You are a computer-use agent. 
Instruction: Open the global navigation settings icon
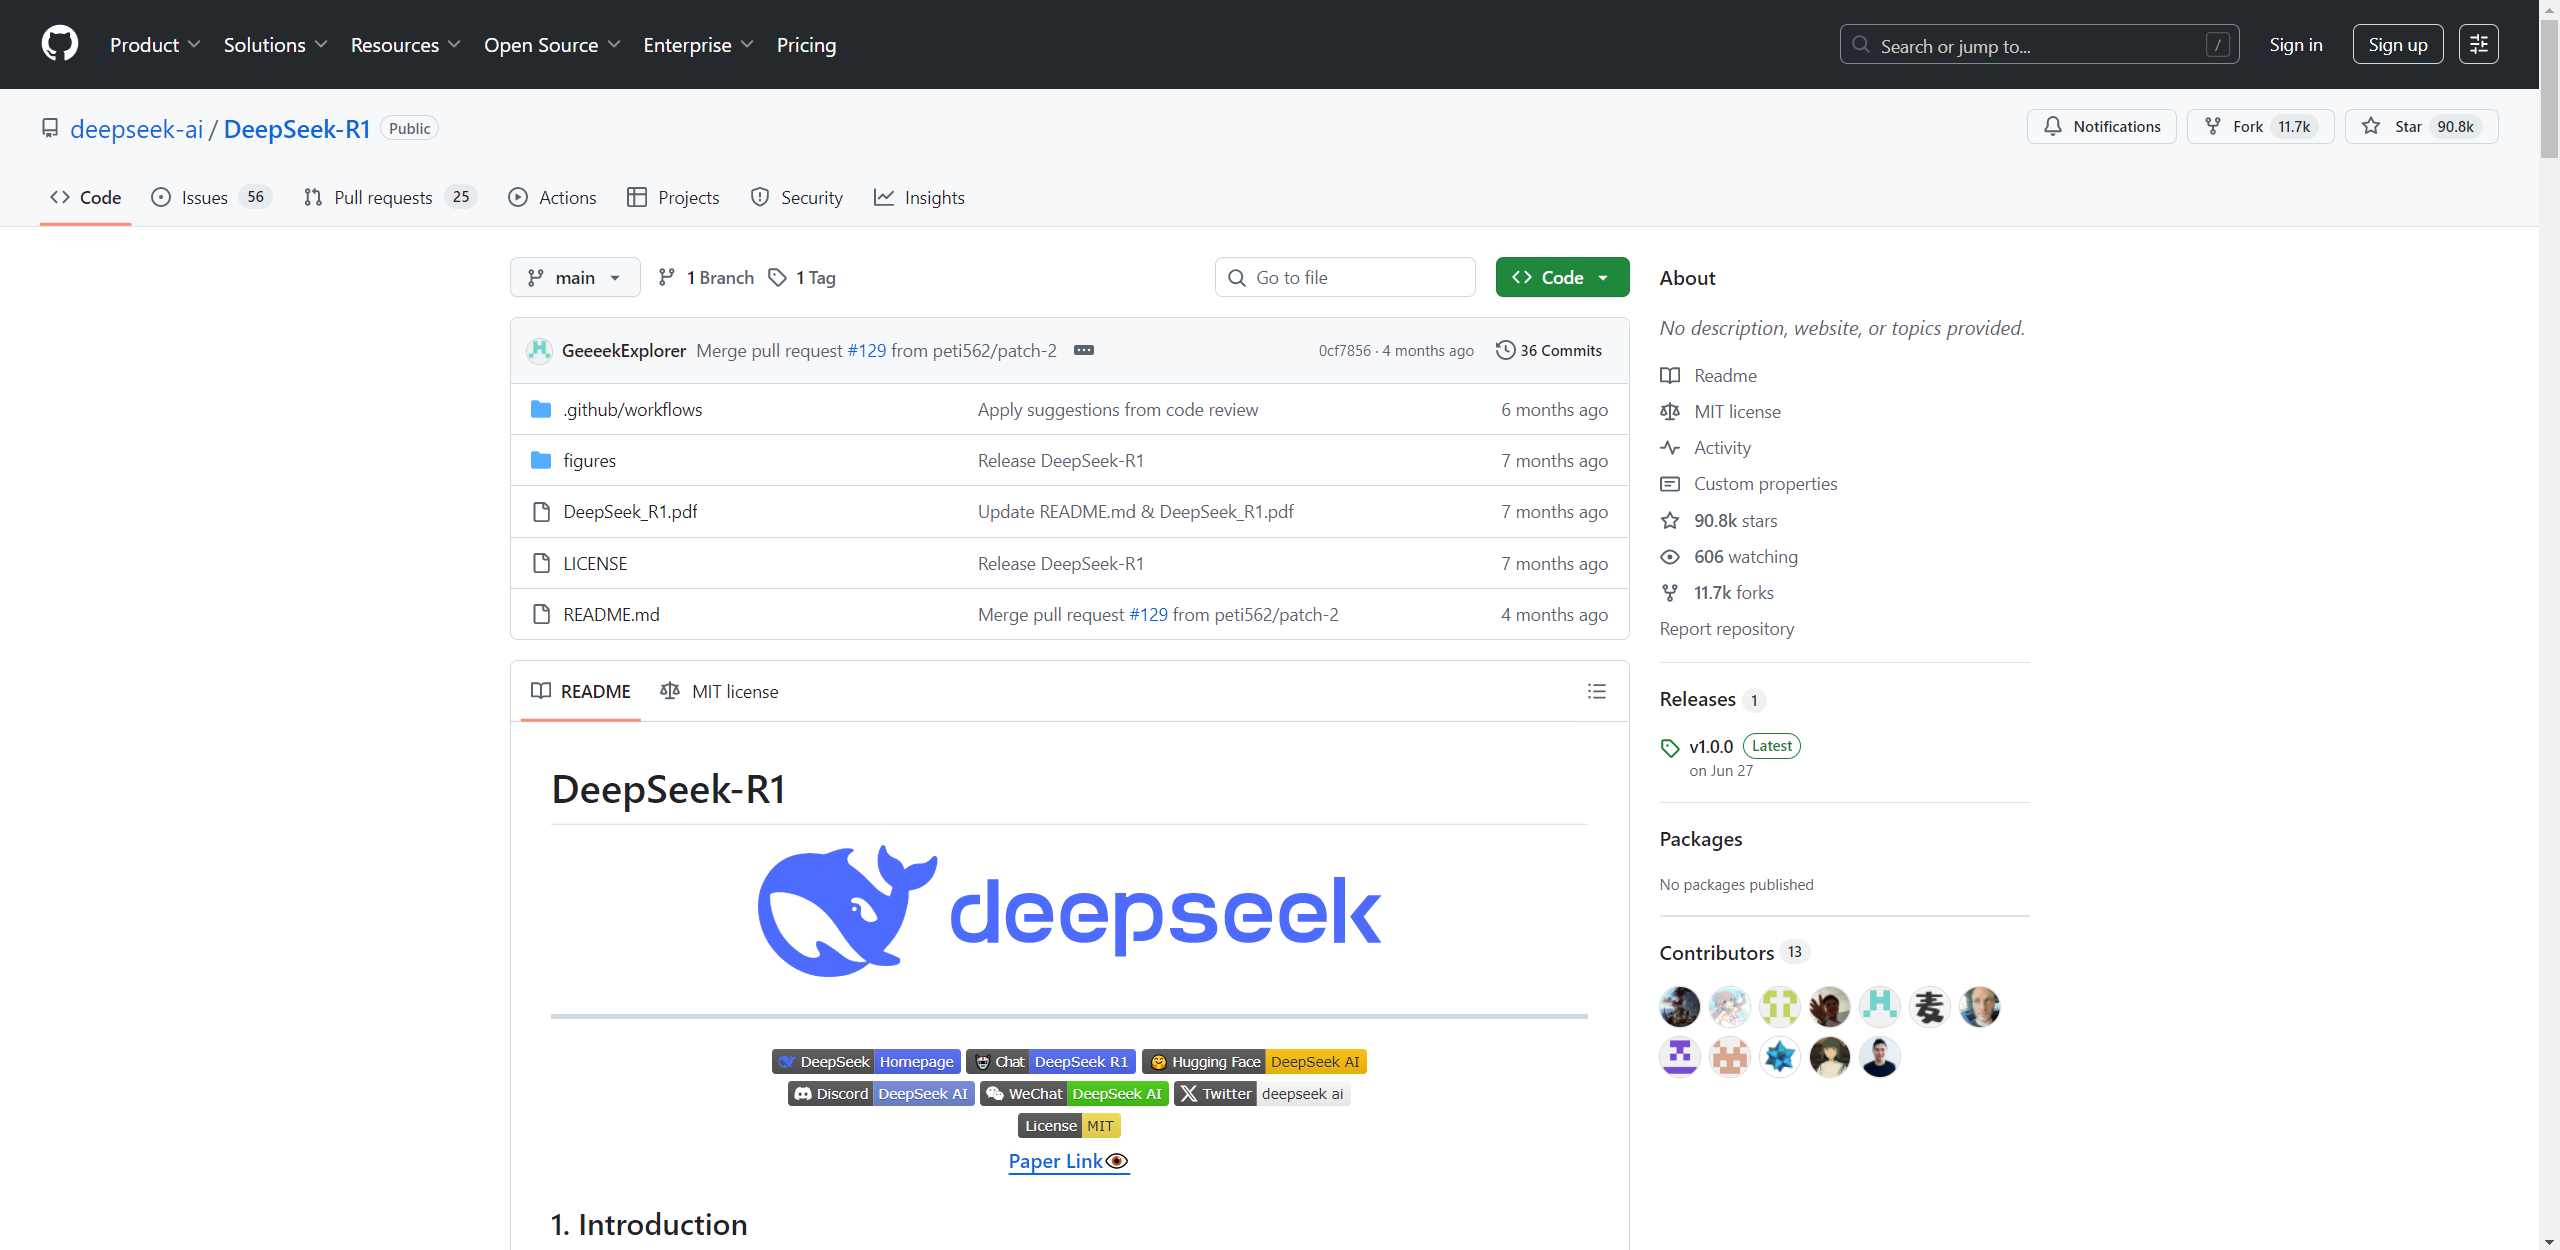(2478, 44)
